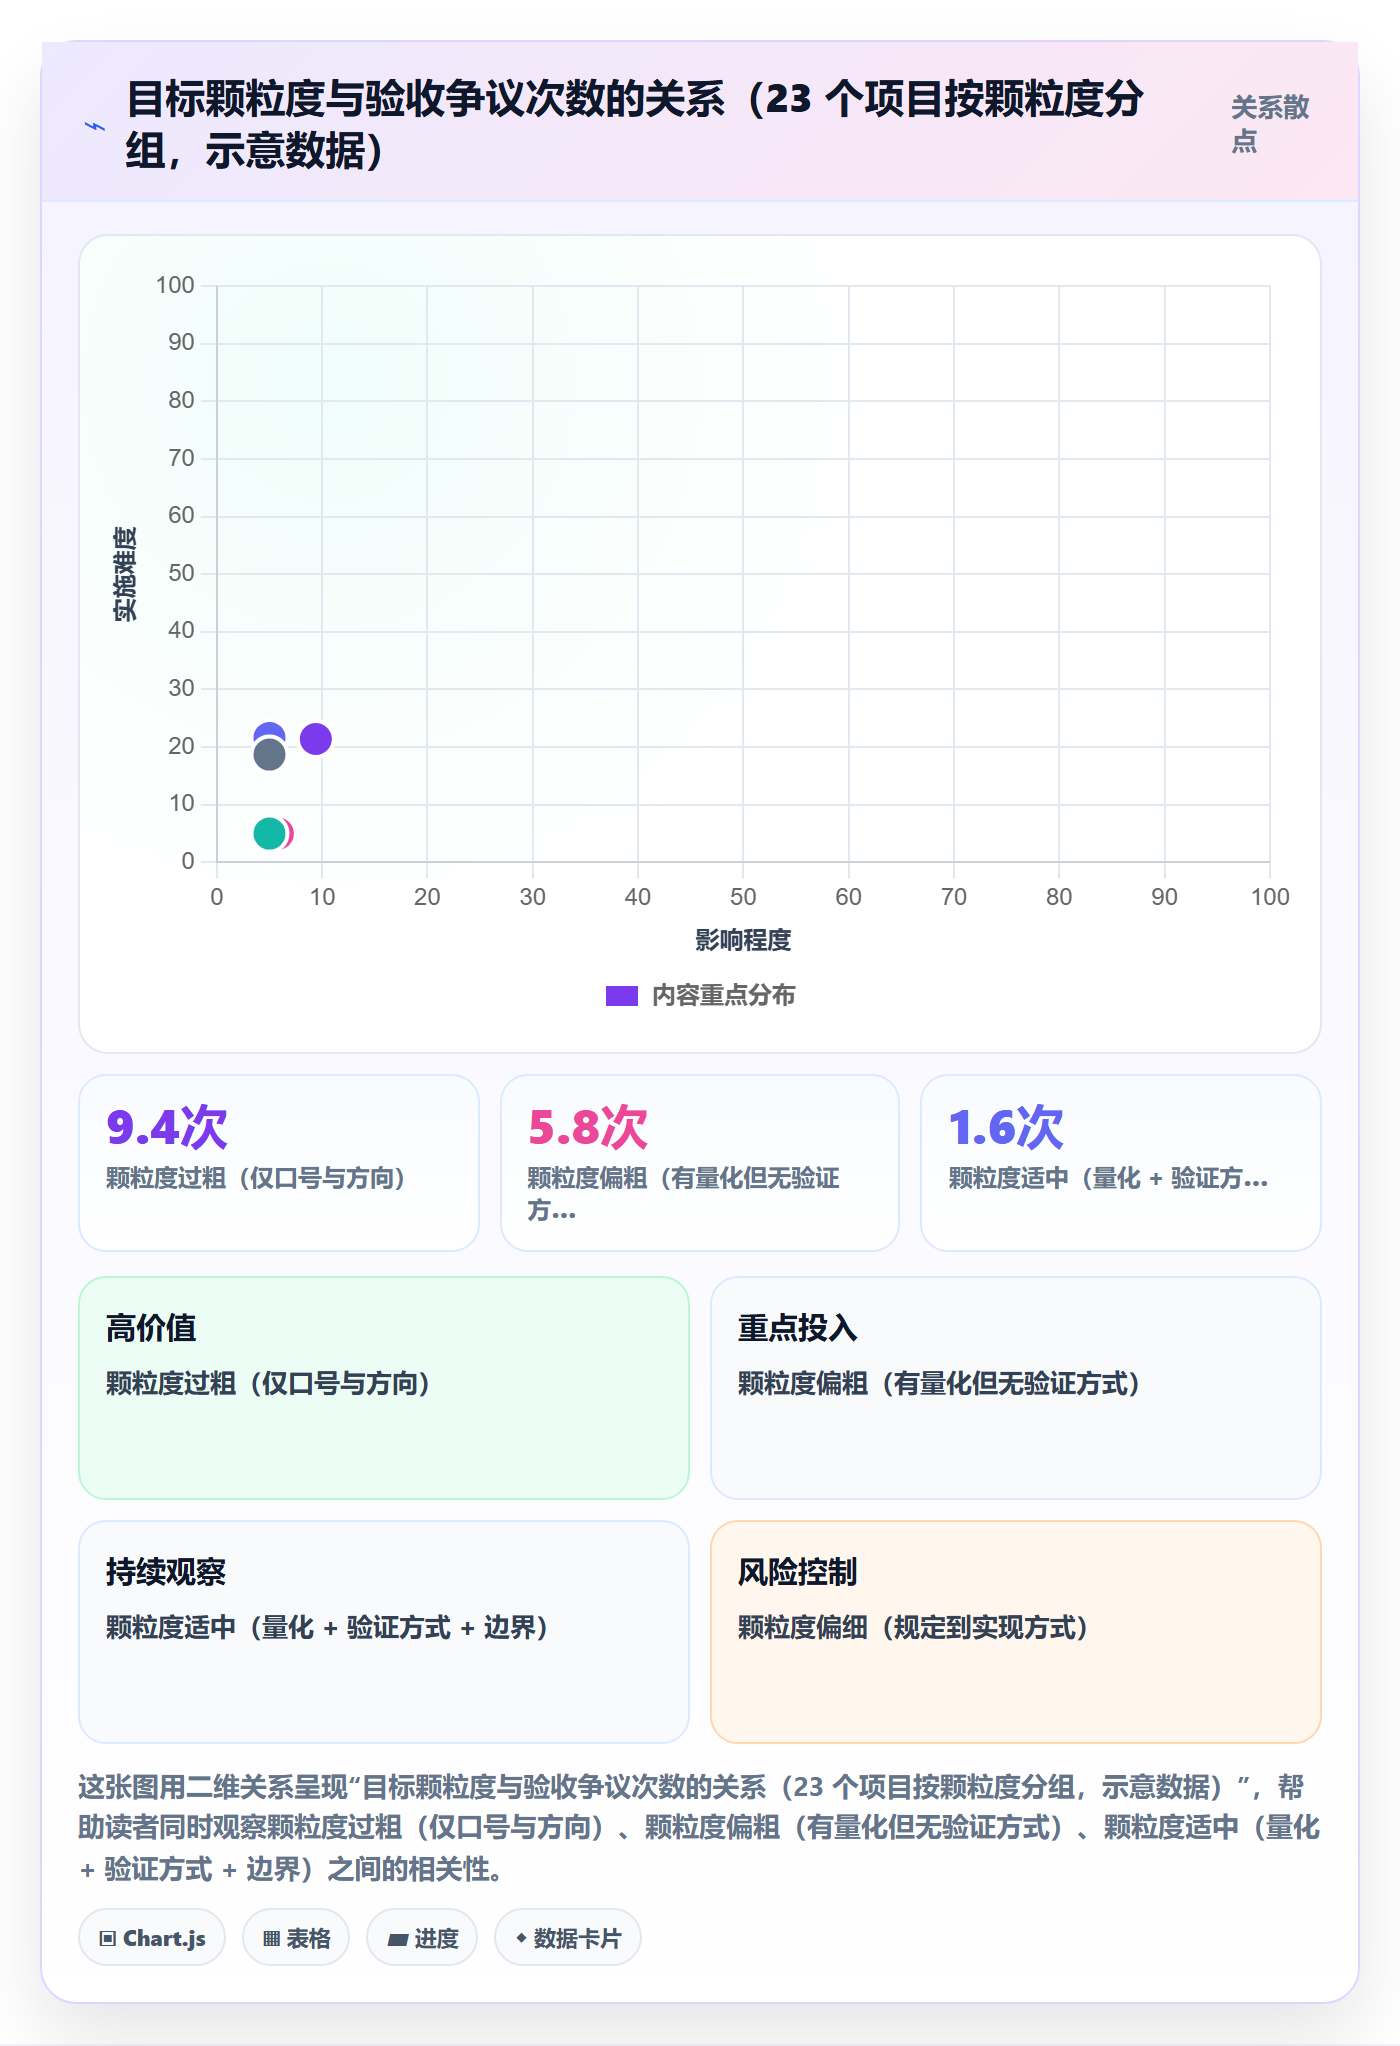Open the 持续观察 quadrant card
The image size is (1400, 2046).
pos(384,1632)
